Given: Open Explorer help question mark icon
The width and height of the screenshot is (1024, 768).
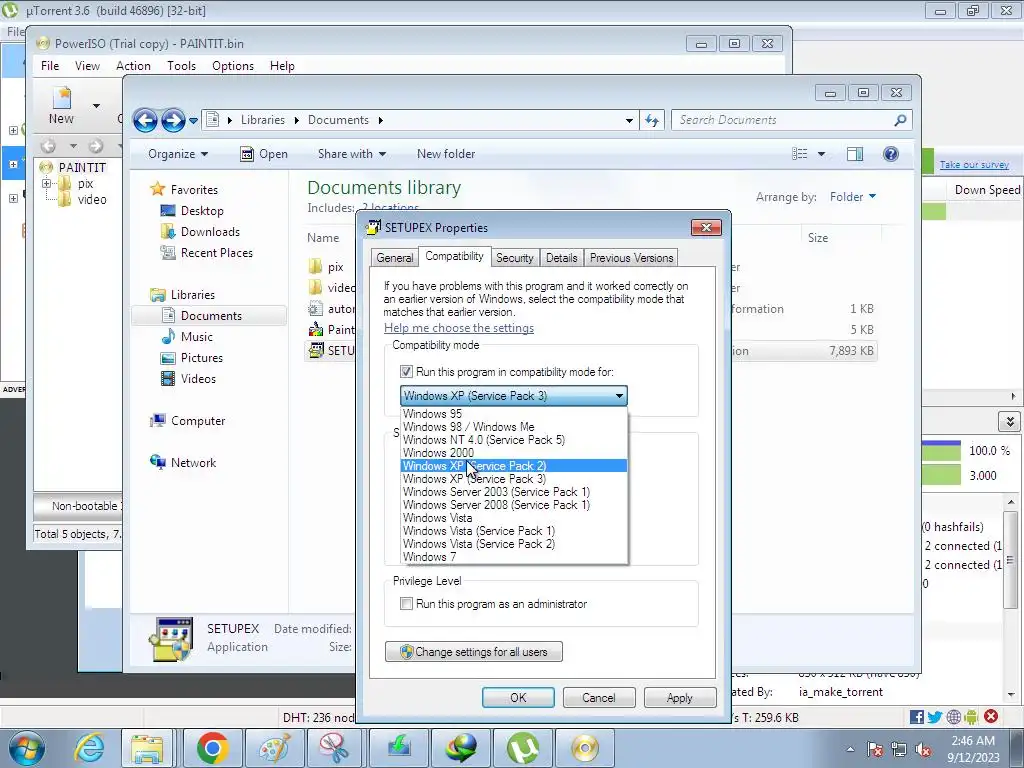Looking at the screenshot, I should tap(891, 154).
